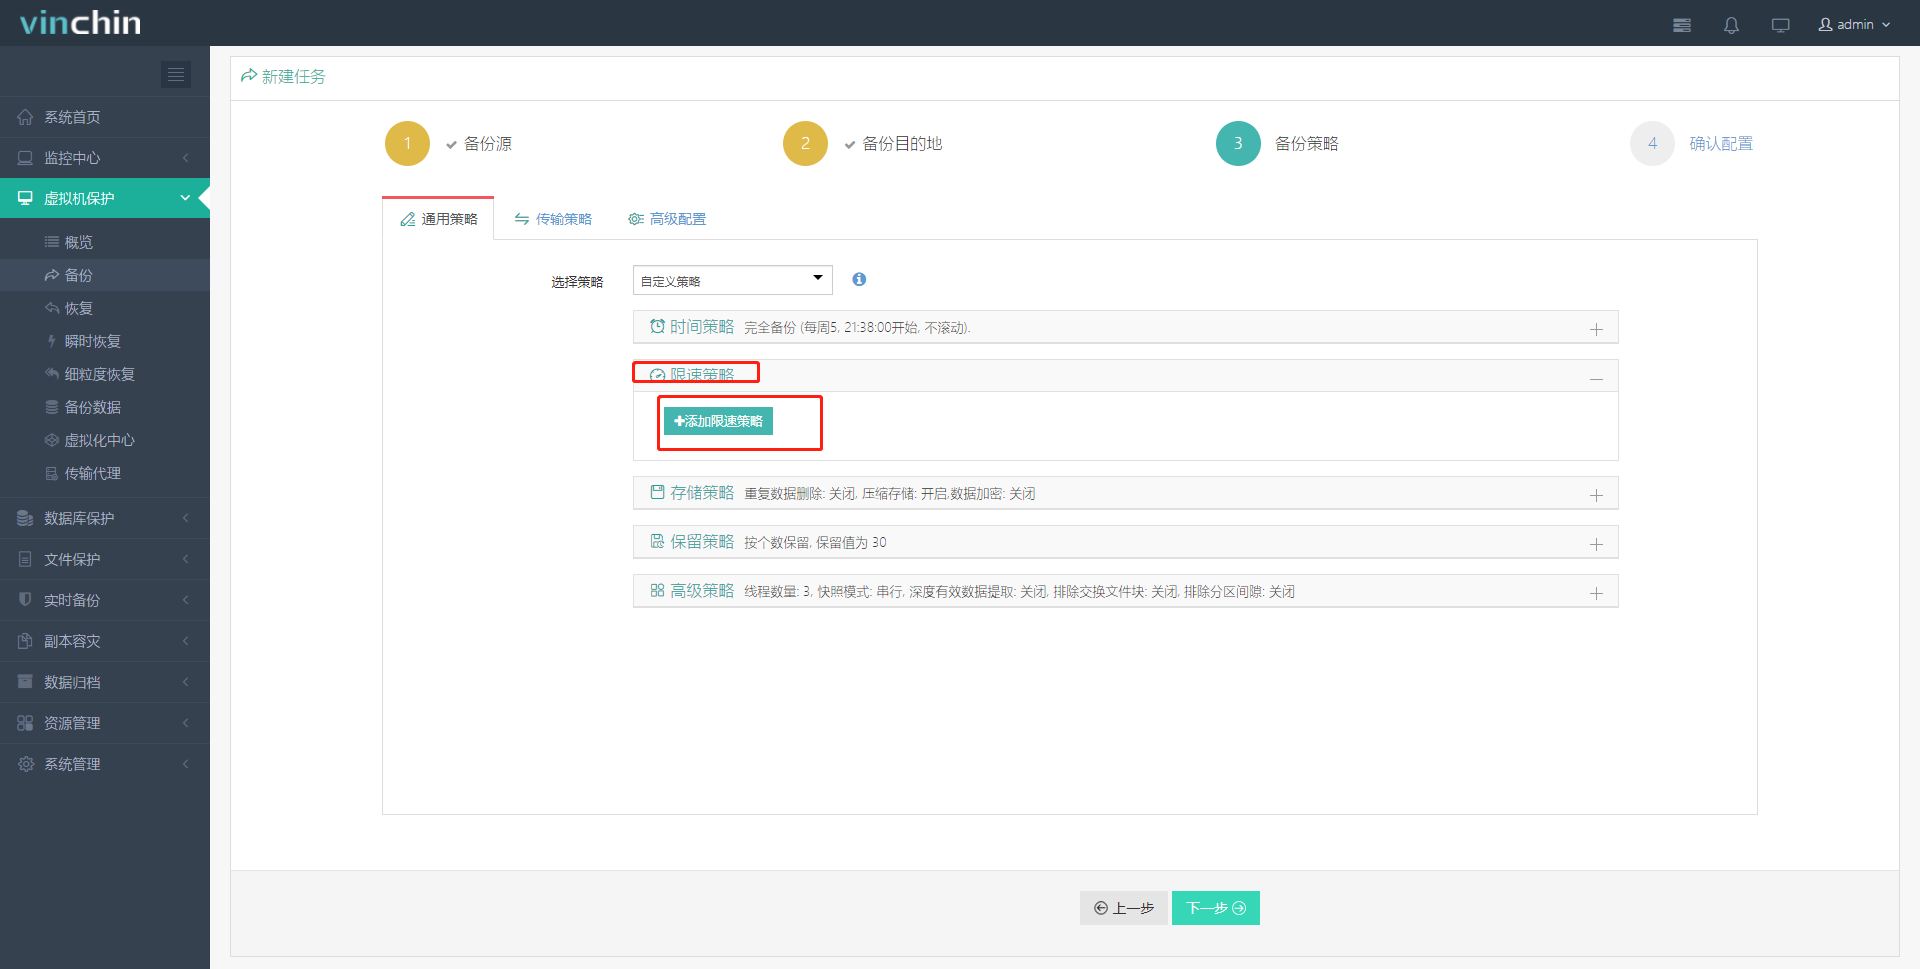Click step 2 备份目的地 circle
The height and width of the screenshot is (969, 1920).
coord(805,143)
